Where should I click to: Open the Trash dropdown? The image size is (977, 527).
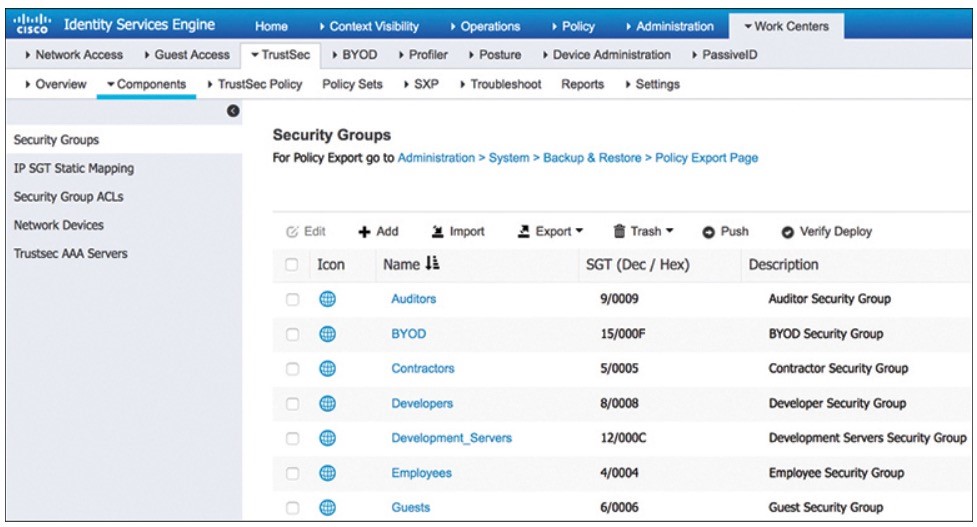tap(644, 232)
